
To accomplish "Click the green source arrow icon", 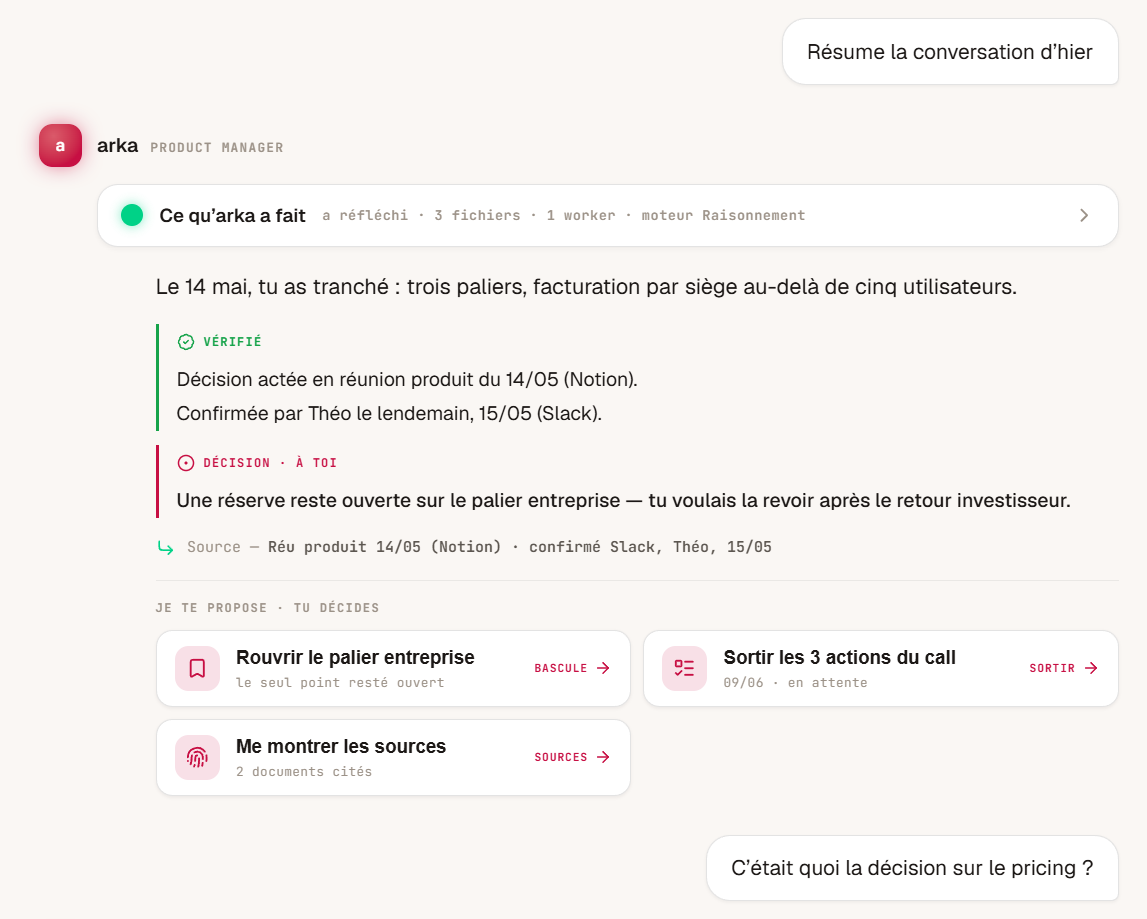I will point(166,547).
